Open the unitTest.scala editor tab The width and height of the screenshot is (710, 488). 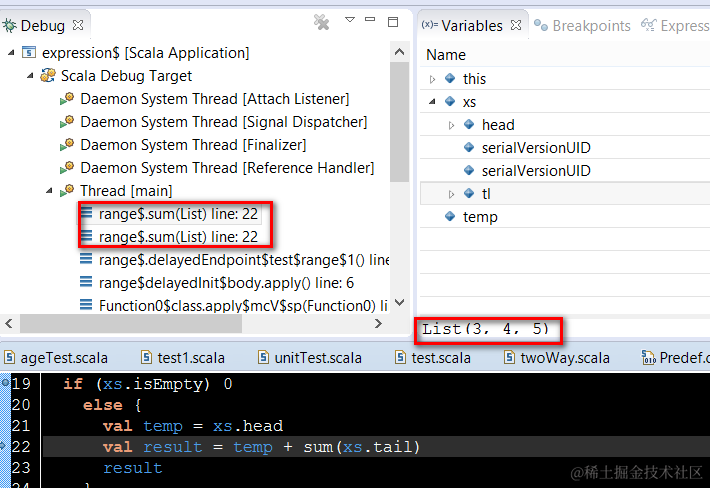click(310, 358)
